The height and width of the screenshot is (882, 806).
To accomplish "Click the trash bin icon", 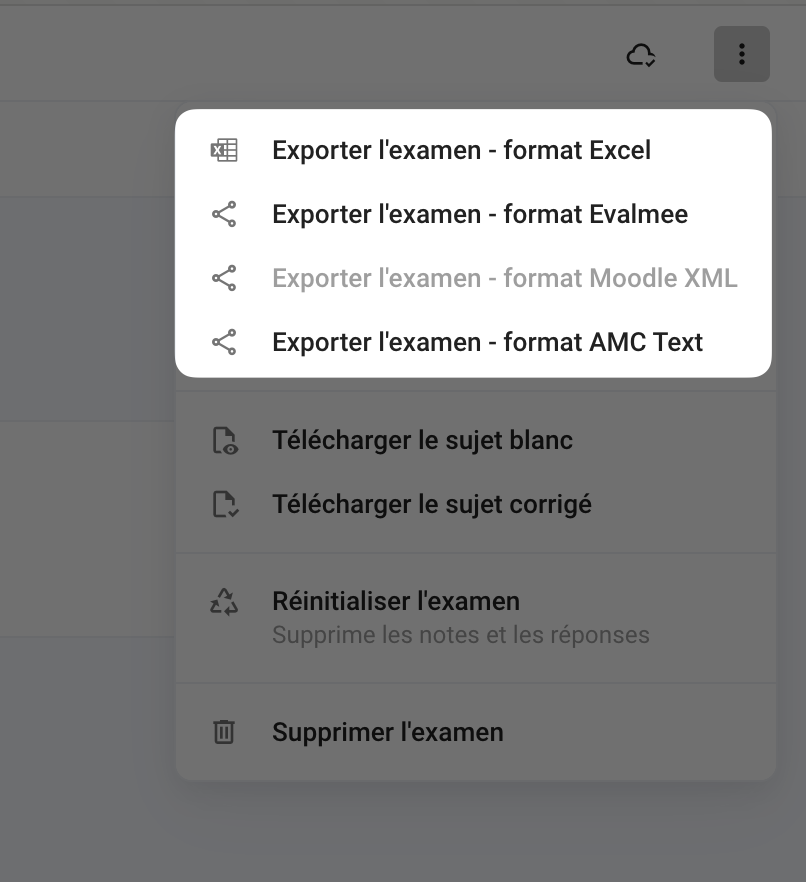I will 224,732.
